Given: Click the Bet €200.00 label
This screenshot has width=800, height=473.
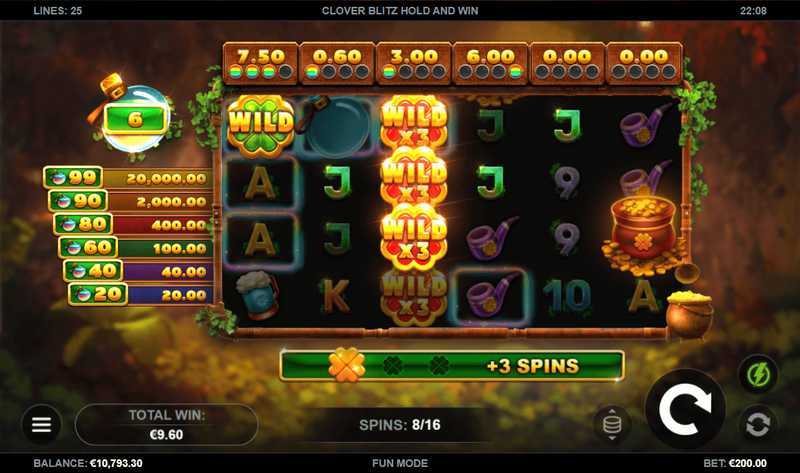Looking at the screenshot, I should coord(735,463).
